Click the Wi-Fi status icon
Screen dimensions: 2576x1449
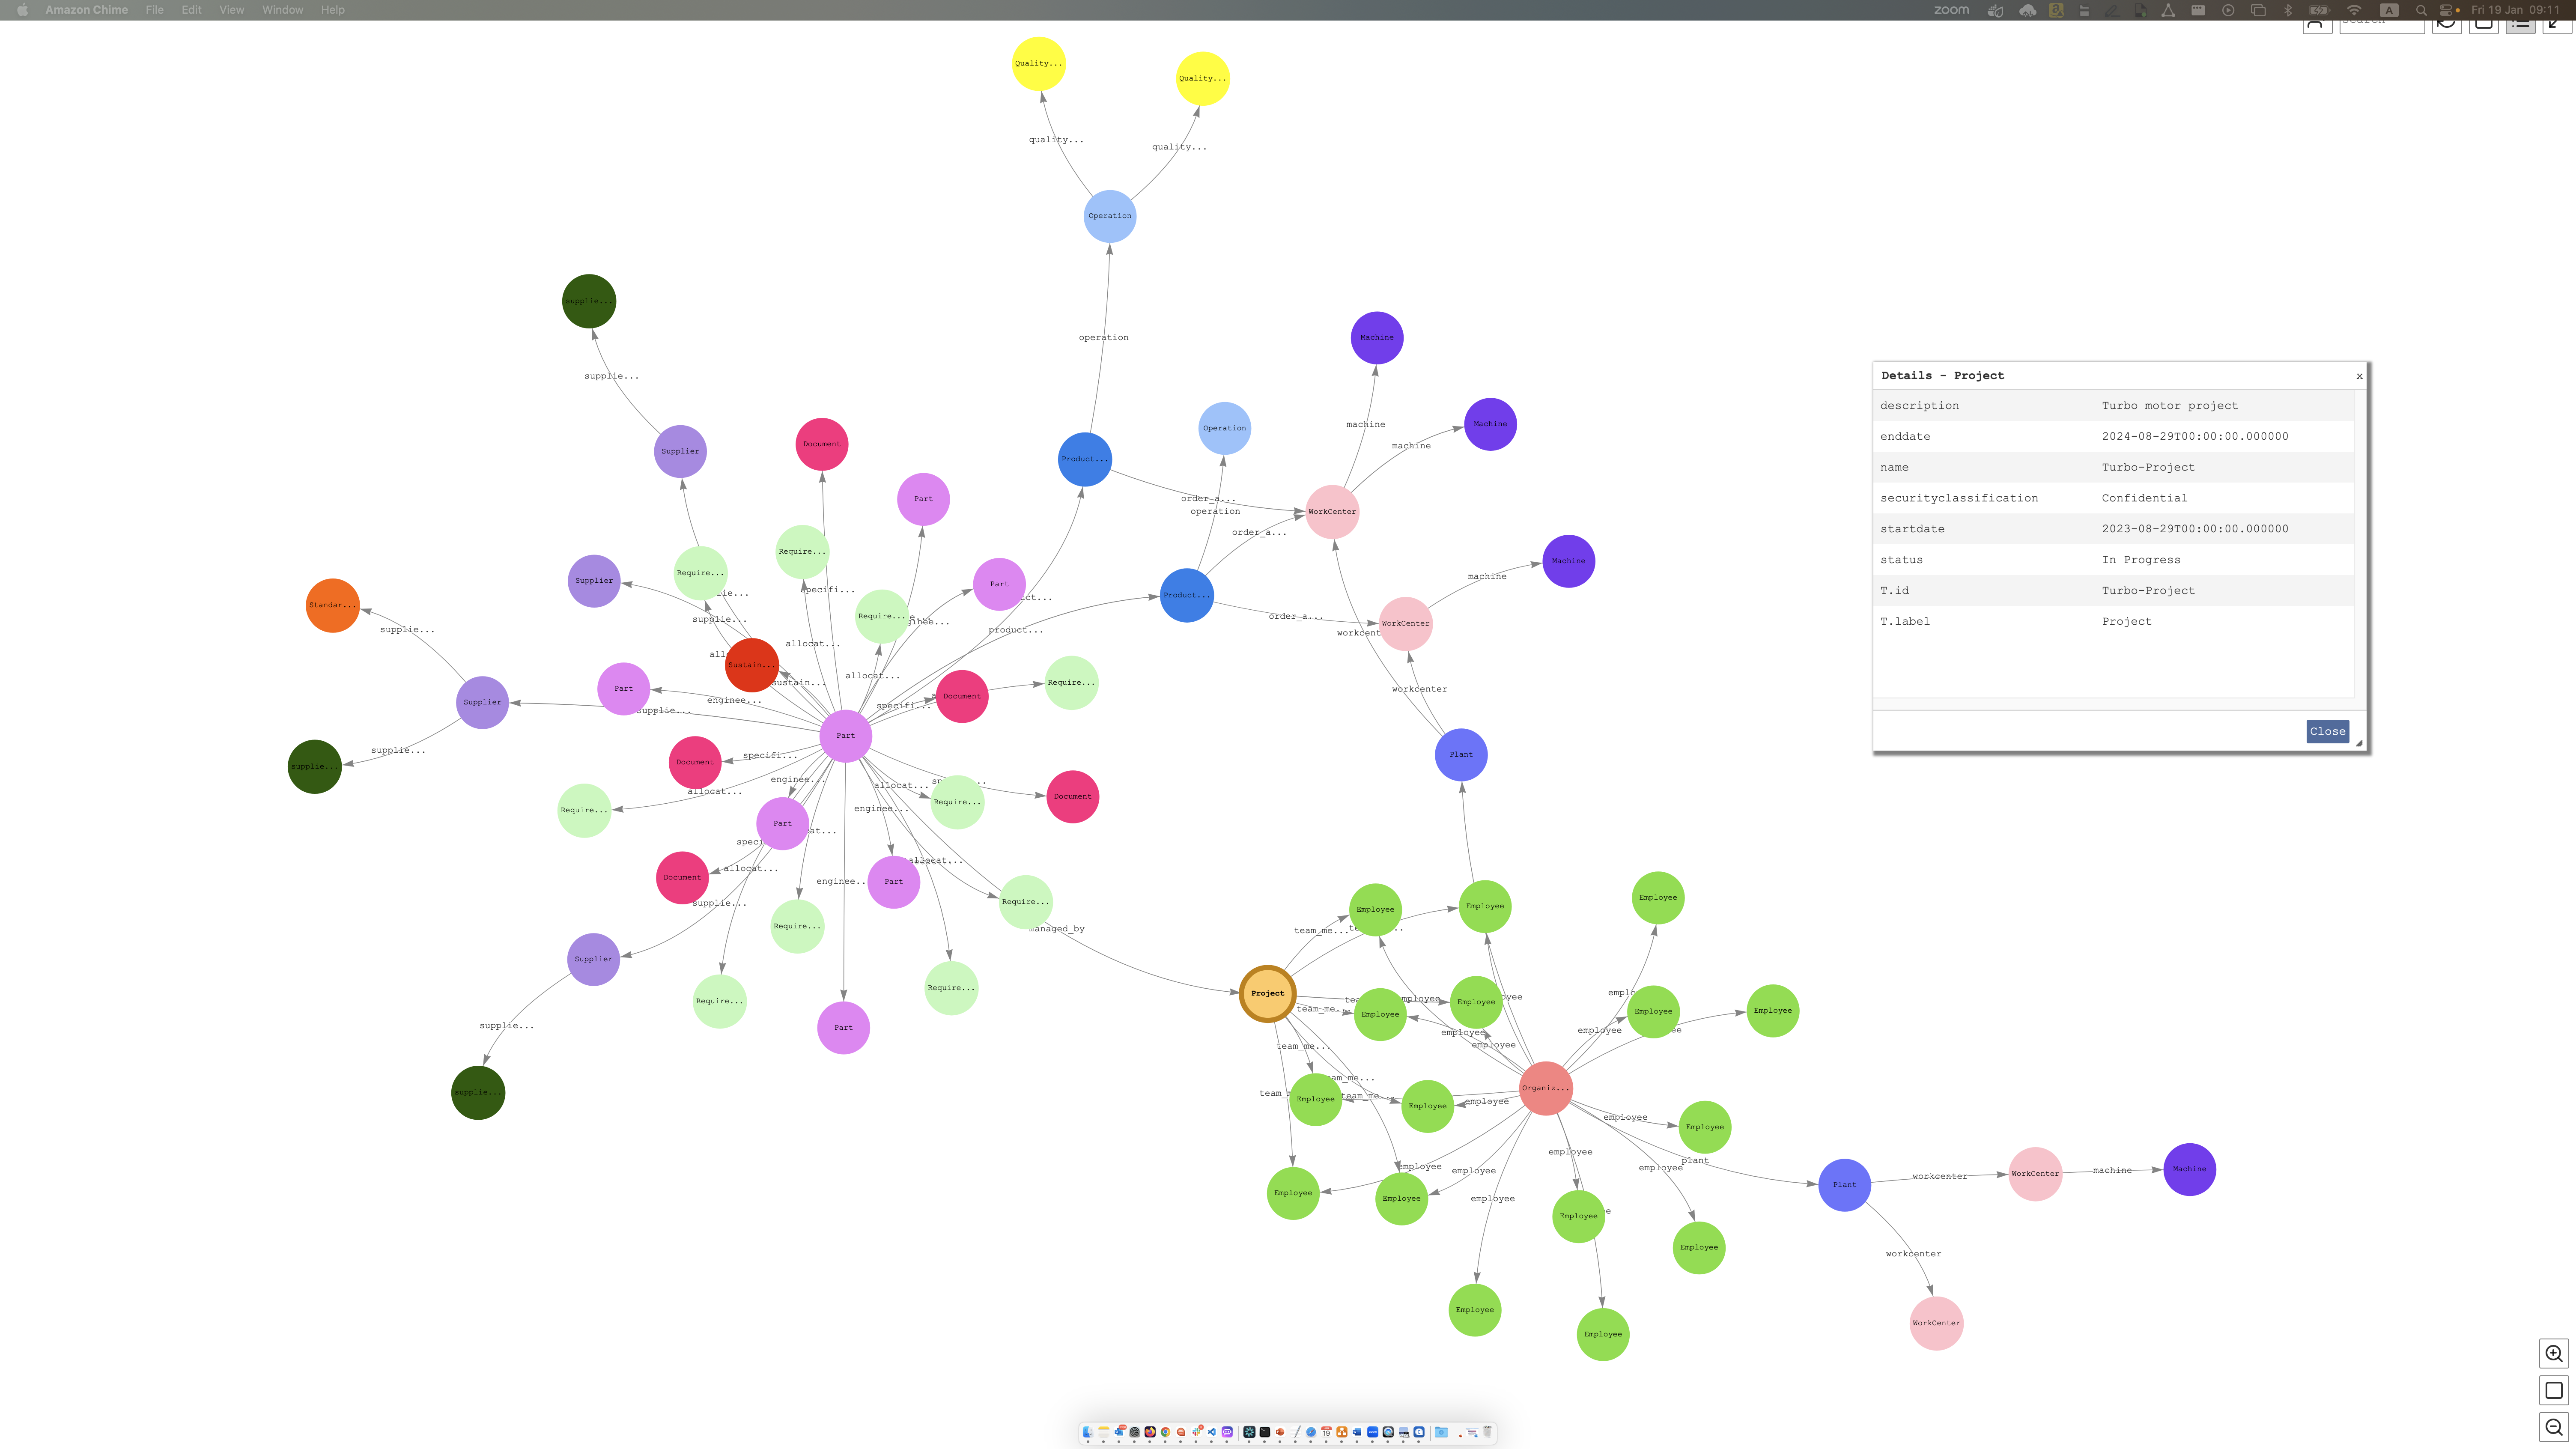click(2354, 10)
